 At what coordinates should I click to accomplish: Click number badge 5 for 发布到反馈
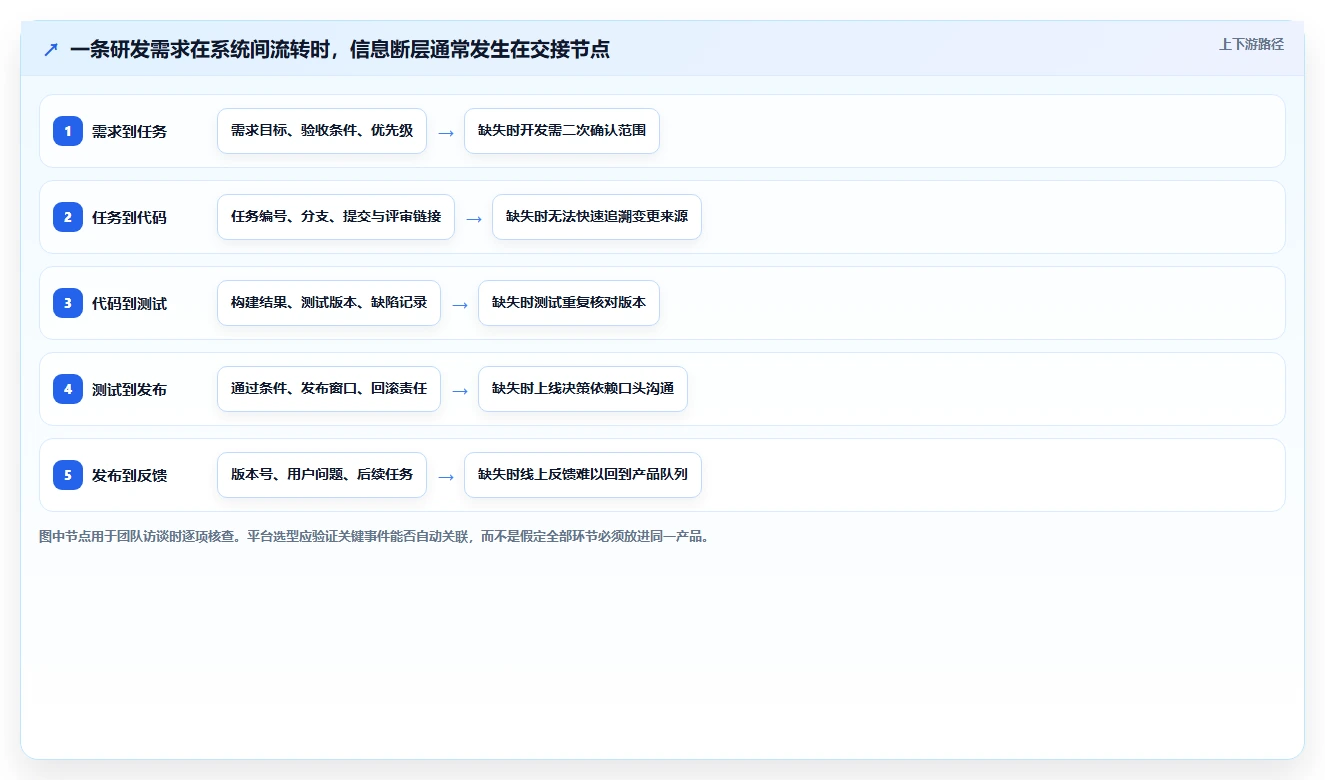coord(68,475)
